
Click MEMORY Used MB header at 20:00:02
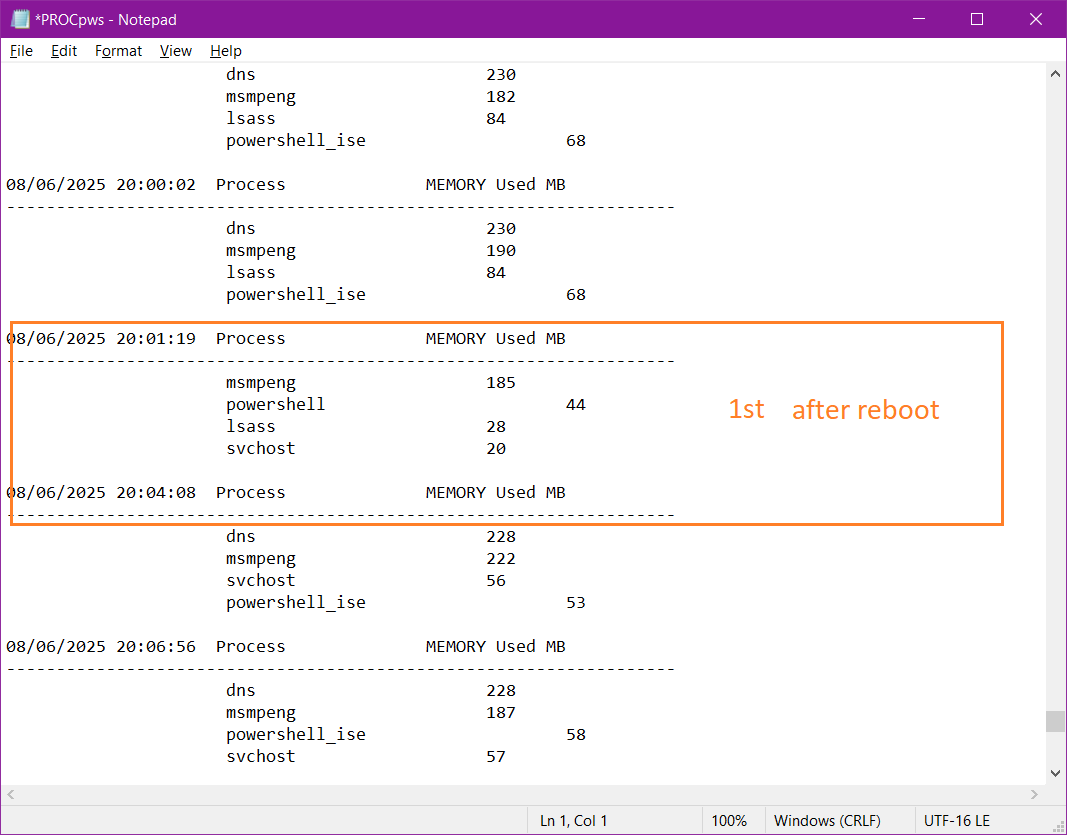click(x=496, y=184)
